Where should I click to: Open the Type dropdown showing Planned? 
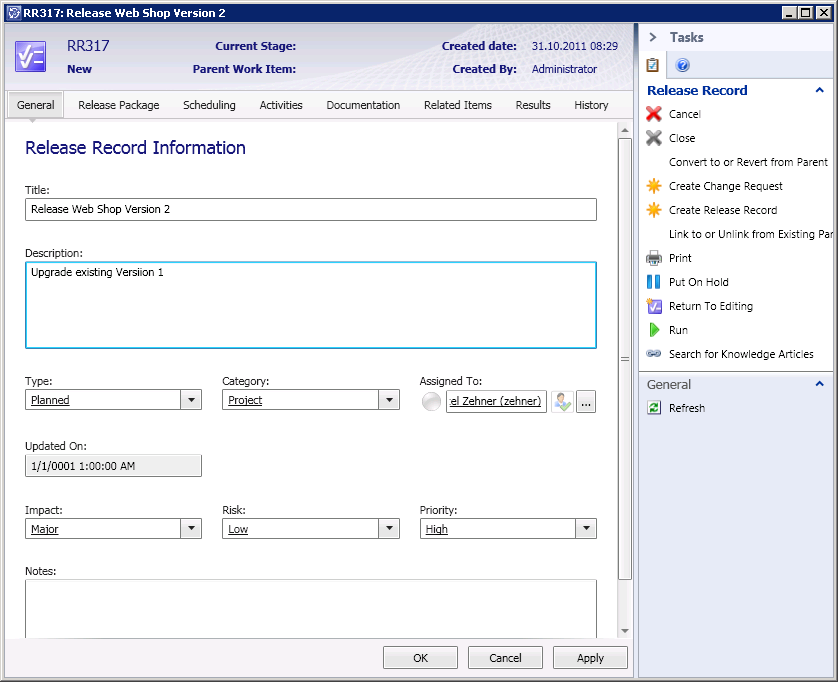click(x=191, y=400)
